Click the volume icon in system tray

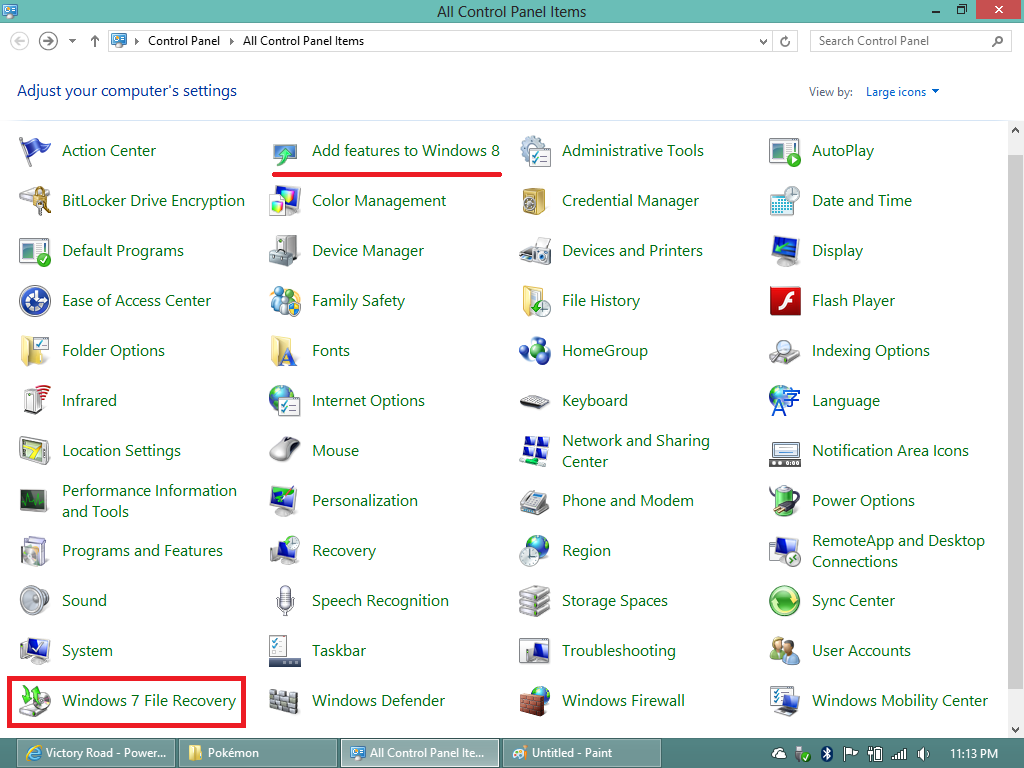[x=923, y=753]
